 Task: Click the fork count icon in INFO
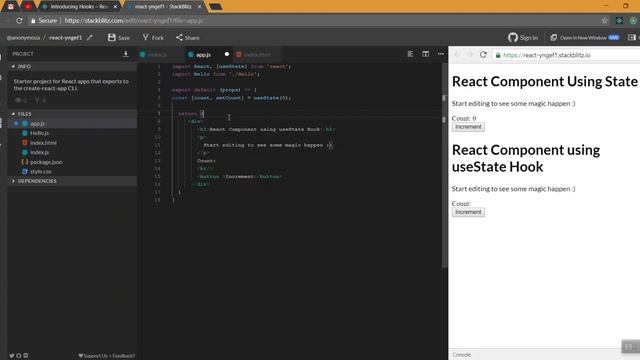(37, 100)
